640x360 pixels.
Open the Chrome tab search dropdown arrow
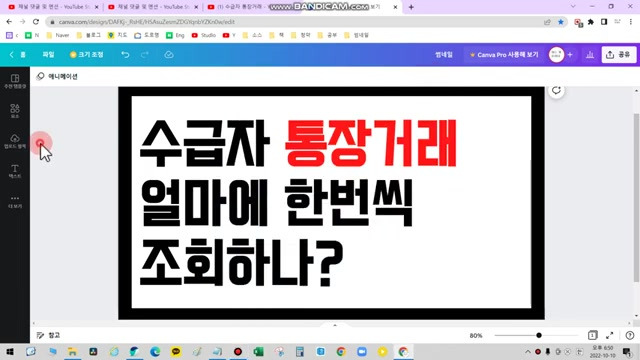click(x=573, y=7)
